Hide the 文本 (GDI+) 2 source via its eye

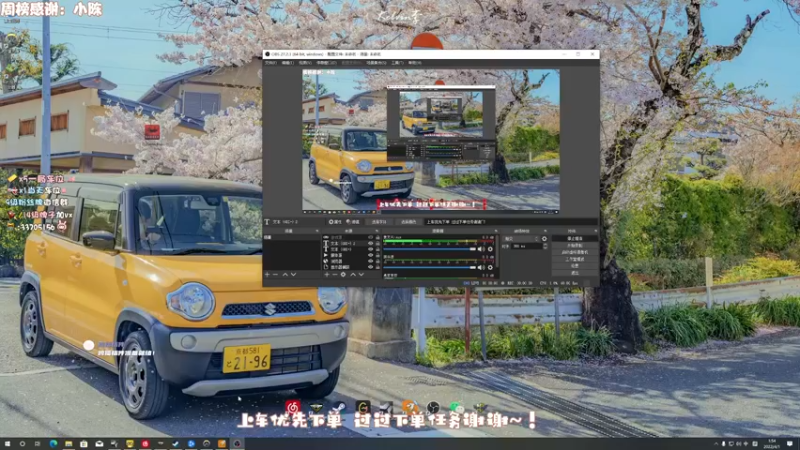tap(370, 243)
